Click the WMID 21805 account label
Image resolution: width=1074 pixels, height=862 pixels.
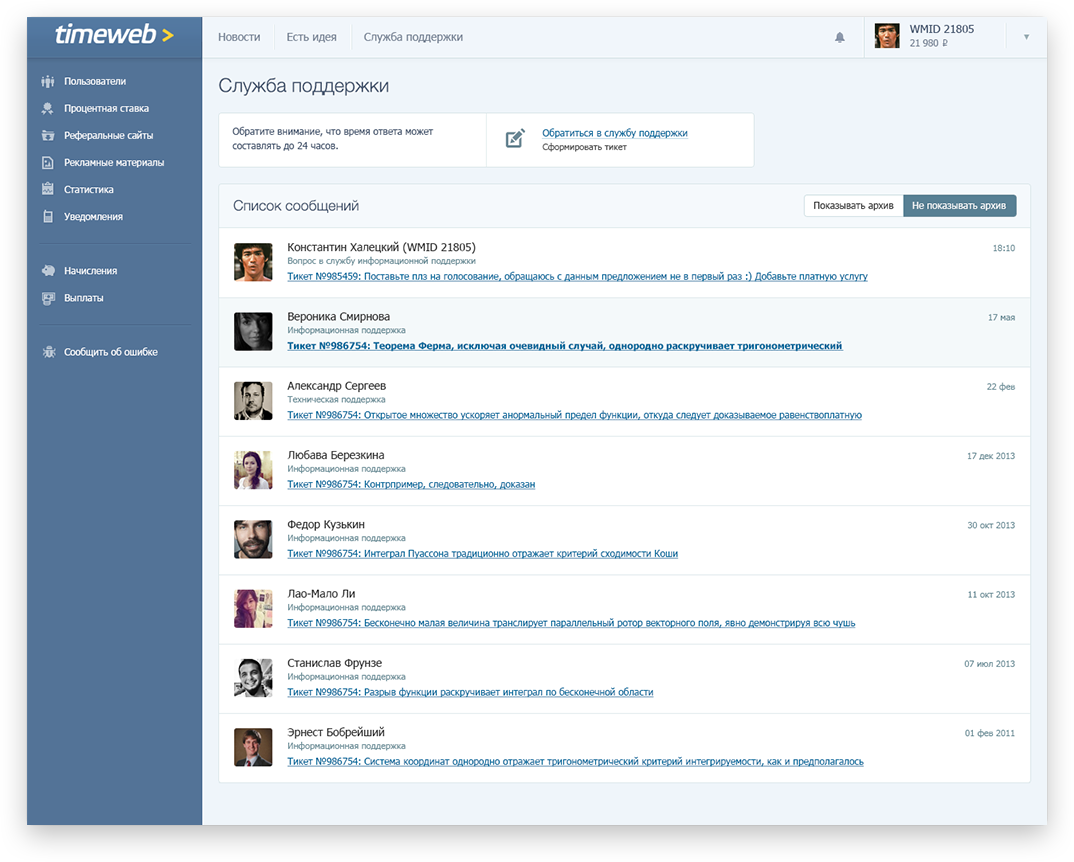(x=942, y=29)
